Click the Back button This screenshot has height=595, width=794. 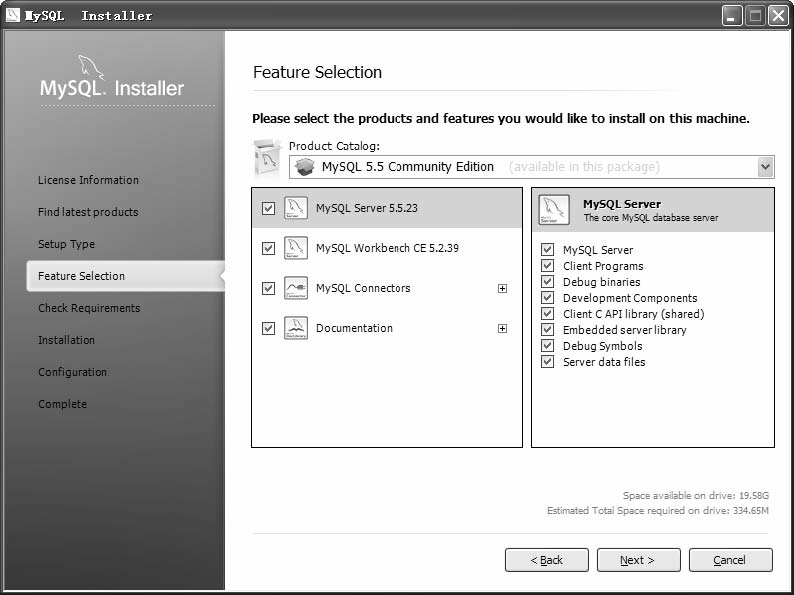pos(547,560)
